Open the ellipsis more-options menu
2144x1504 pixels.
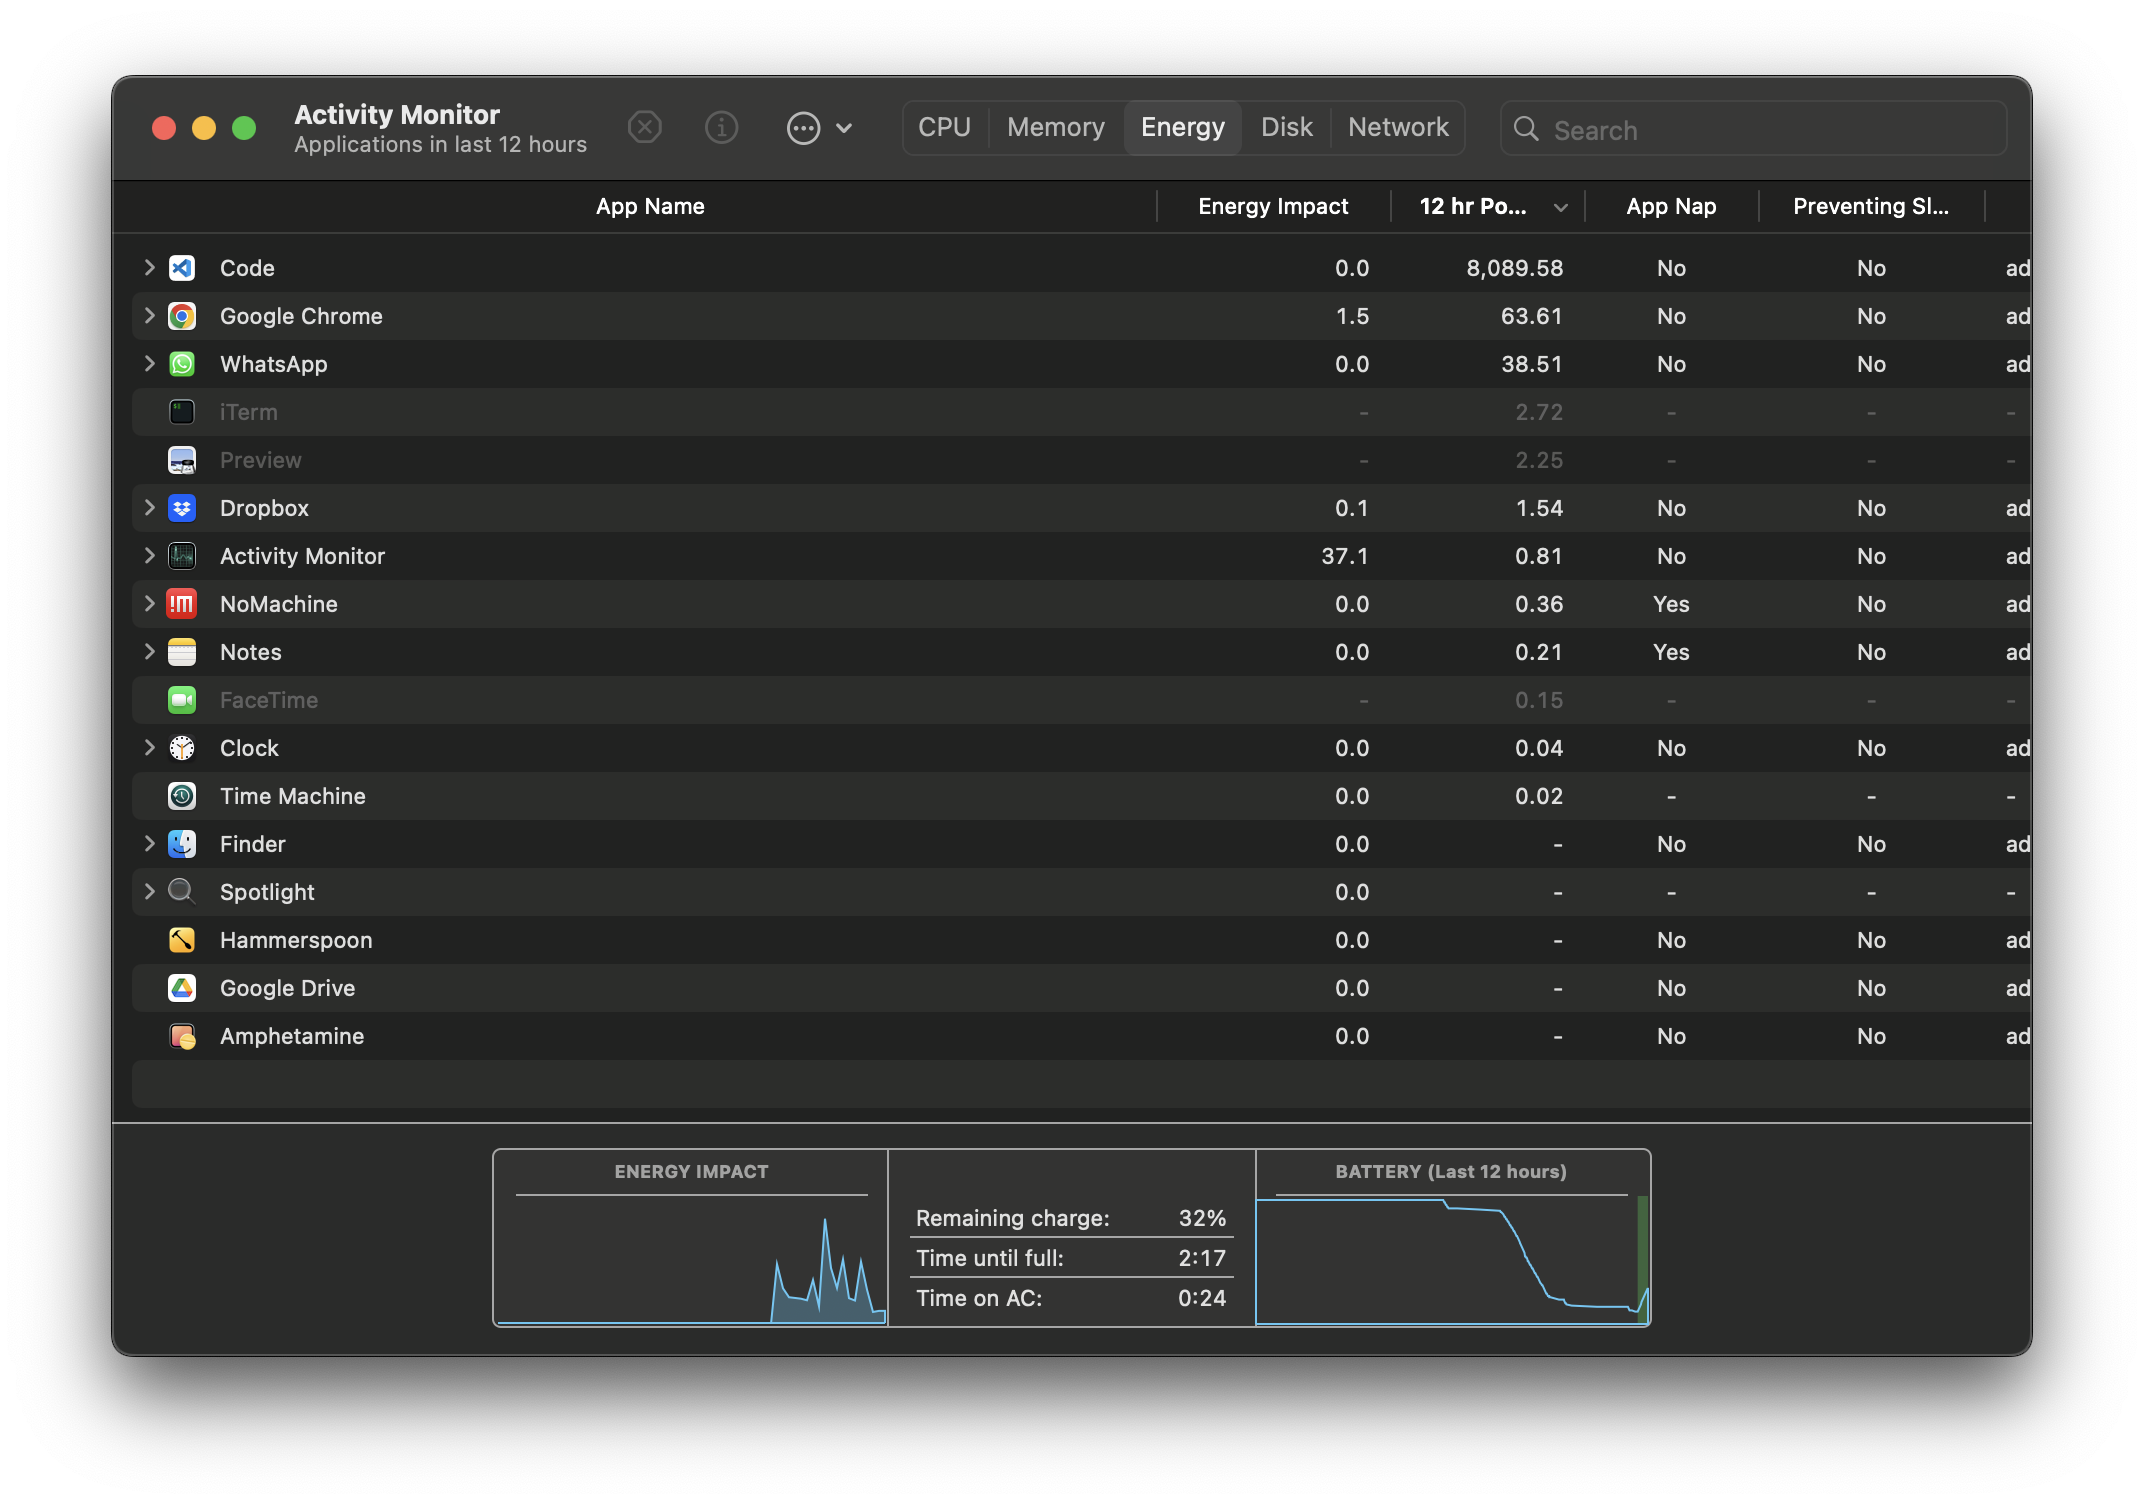819,128
